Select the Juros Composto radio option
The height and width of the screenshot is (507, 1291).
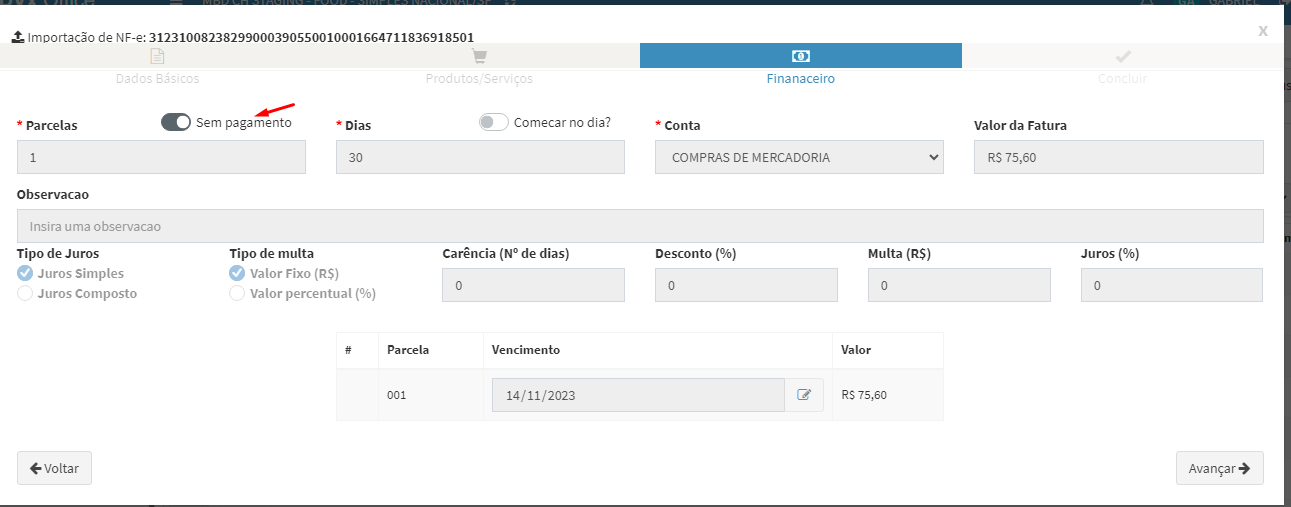[25, 294]
